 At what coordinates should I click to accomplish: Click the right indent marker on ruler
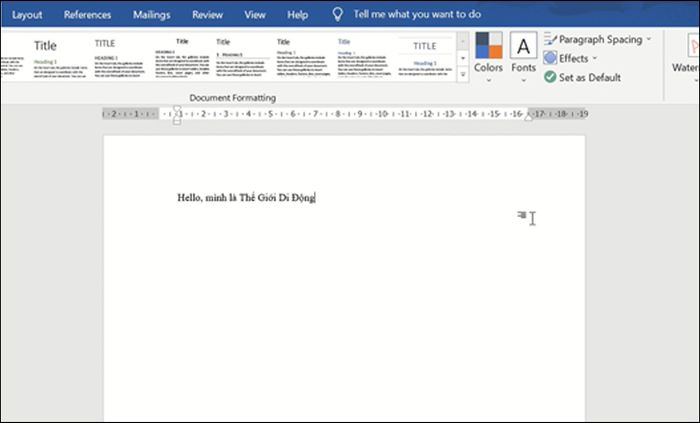(528, 117)
